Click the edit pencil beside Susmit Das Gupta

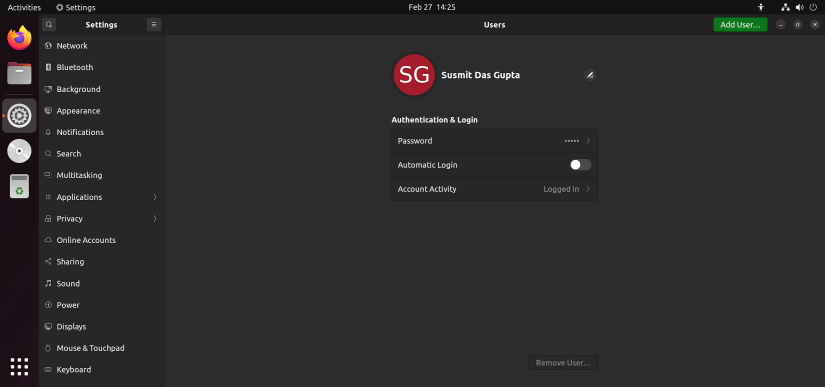pyautogui.click(x=590, y=75)
